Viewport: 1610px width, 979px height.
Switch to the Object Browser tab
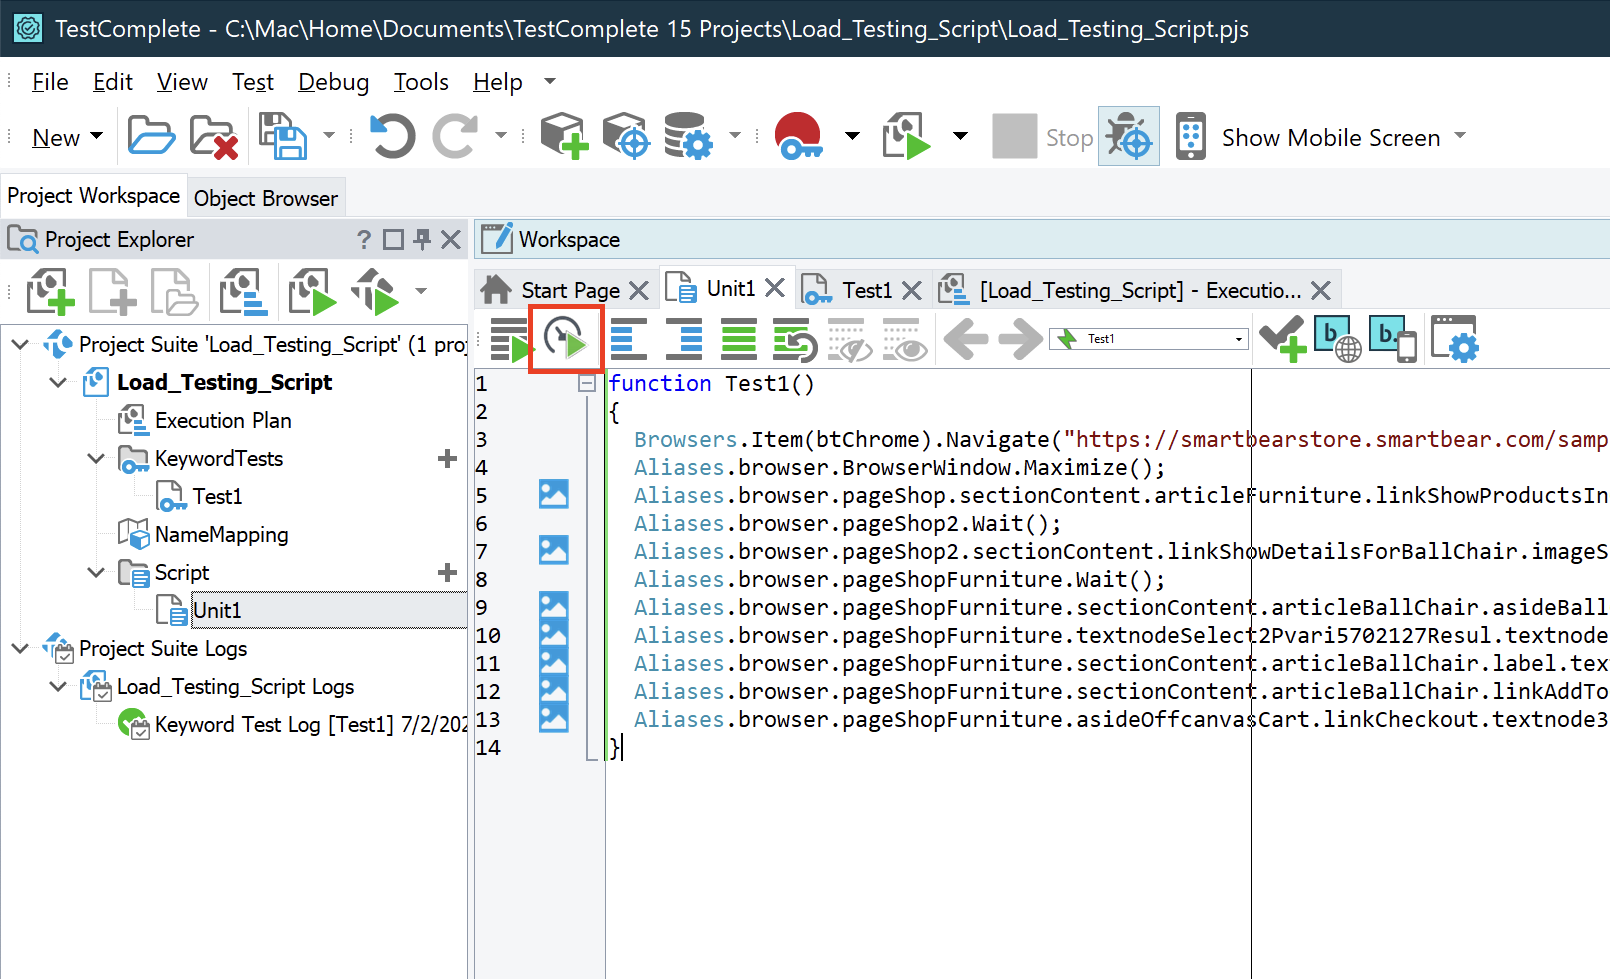(266, 198)
